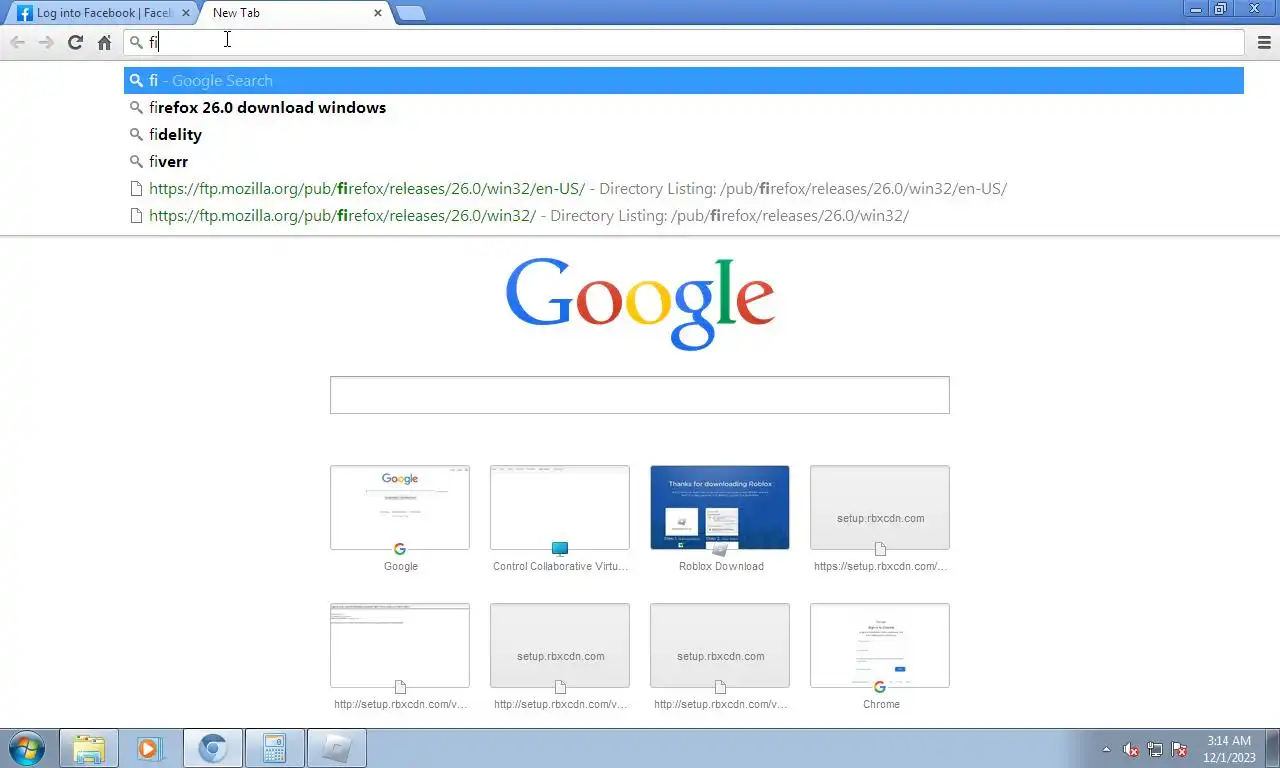Click the Google favicon under the Chrome thumbnail
This screenshot has height=768, width=1280.
click(x=880, y=687)
